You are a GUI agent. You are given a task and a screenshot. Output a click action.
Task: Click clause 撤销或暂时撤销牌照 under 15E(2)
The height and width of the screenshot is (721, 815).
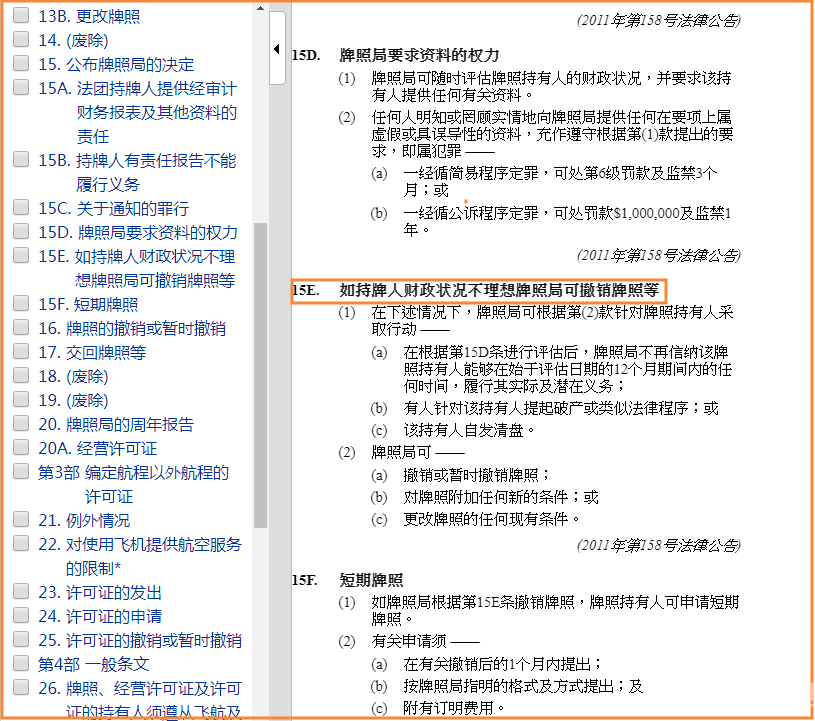(x=476, y=475)
